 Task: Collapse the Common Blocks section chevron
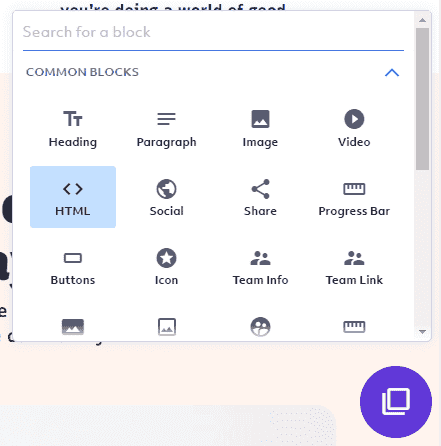coord(392,72)
